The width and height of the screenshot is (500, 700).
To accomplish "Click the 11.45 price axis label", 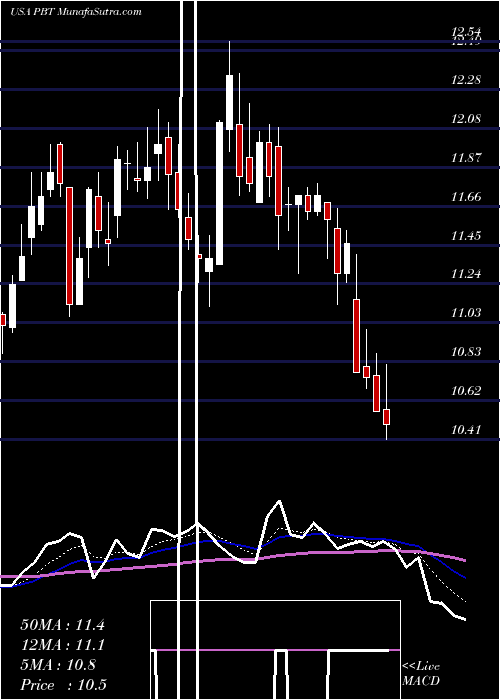I will point(466,236).
